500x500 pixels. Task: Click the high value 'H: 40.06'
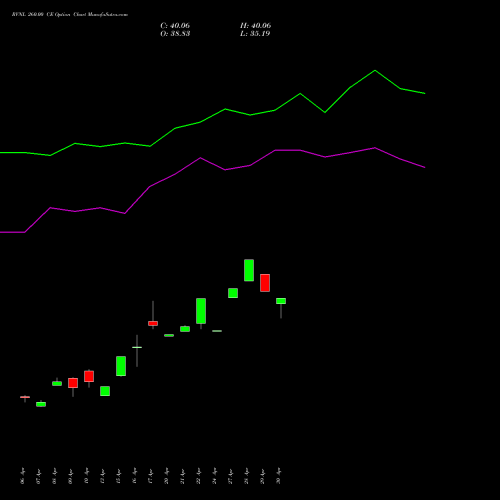click(x=255, y=26)
